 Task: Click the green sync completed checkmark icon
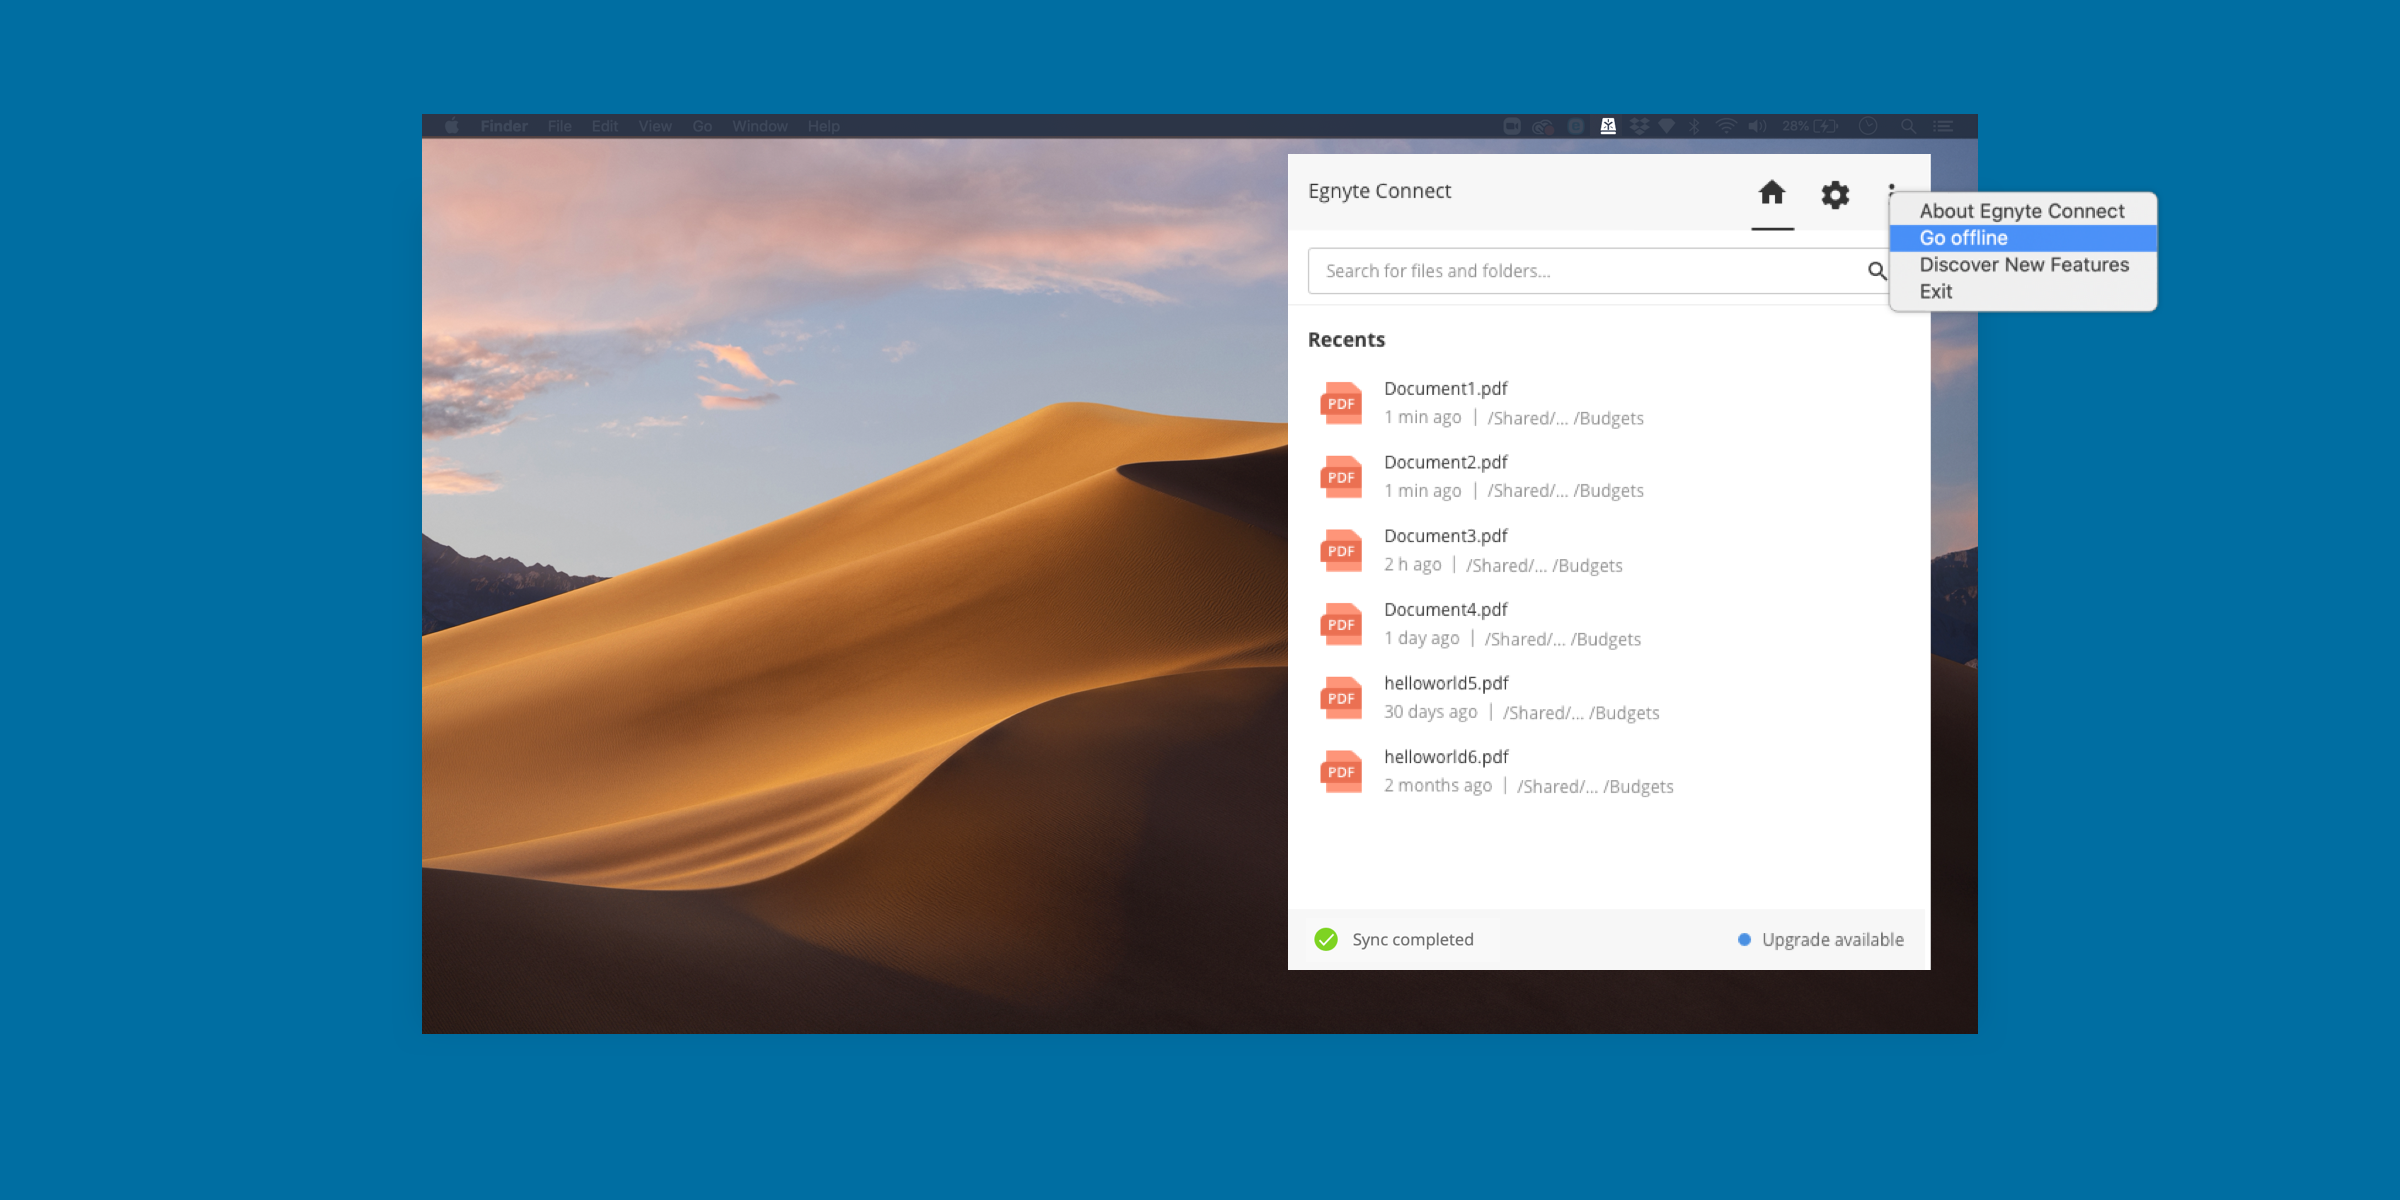[1326, 939]
